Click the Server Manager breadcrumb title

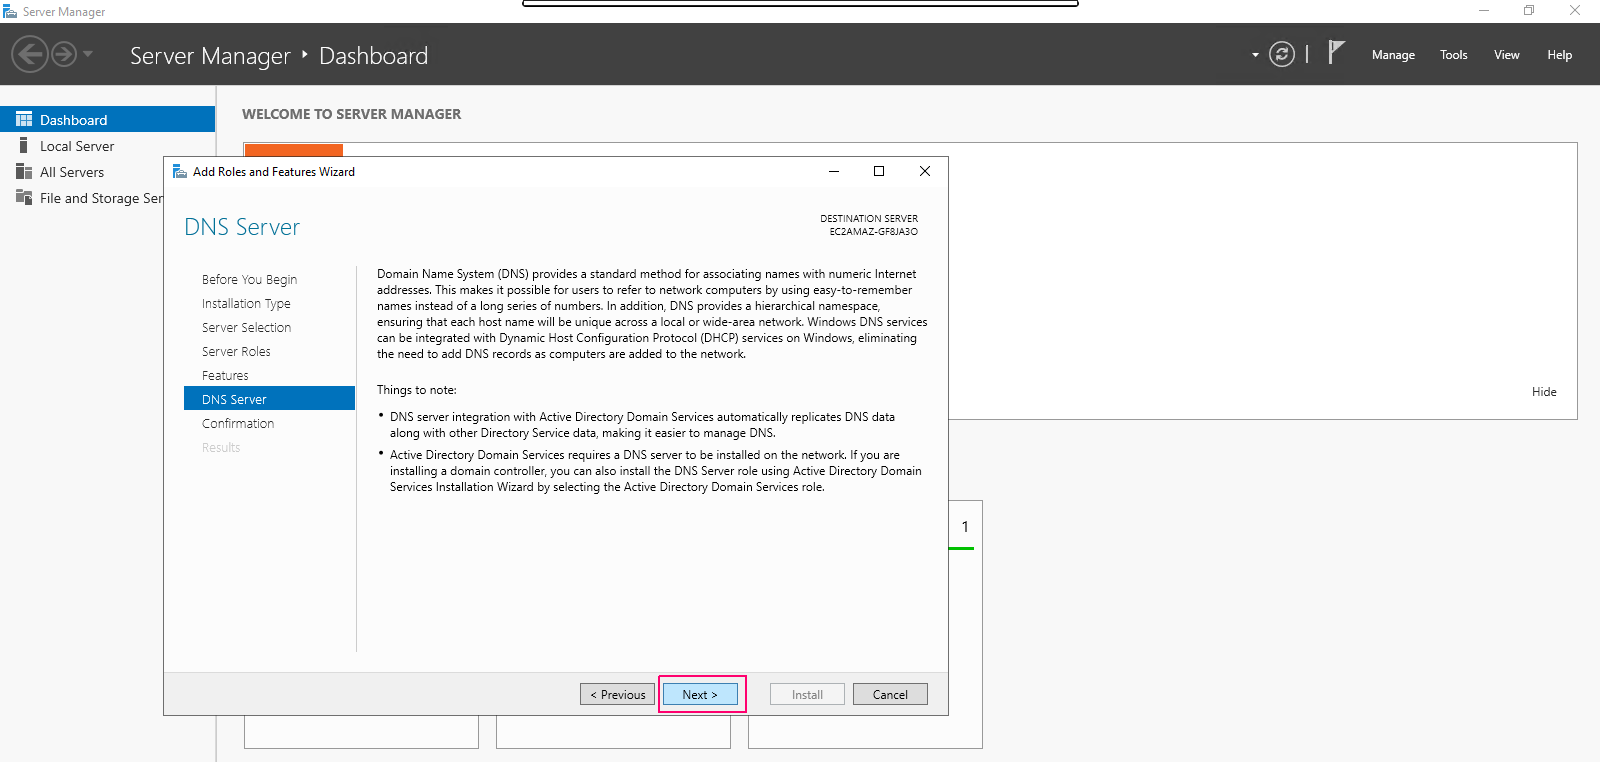click(210, 56)
